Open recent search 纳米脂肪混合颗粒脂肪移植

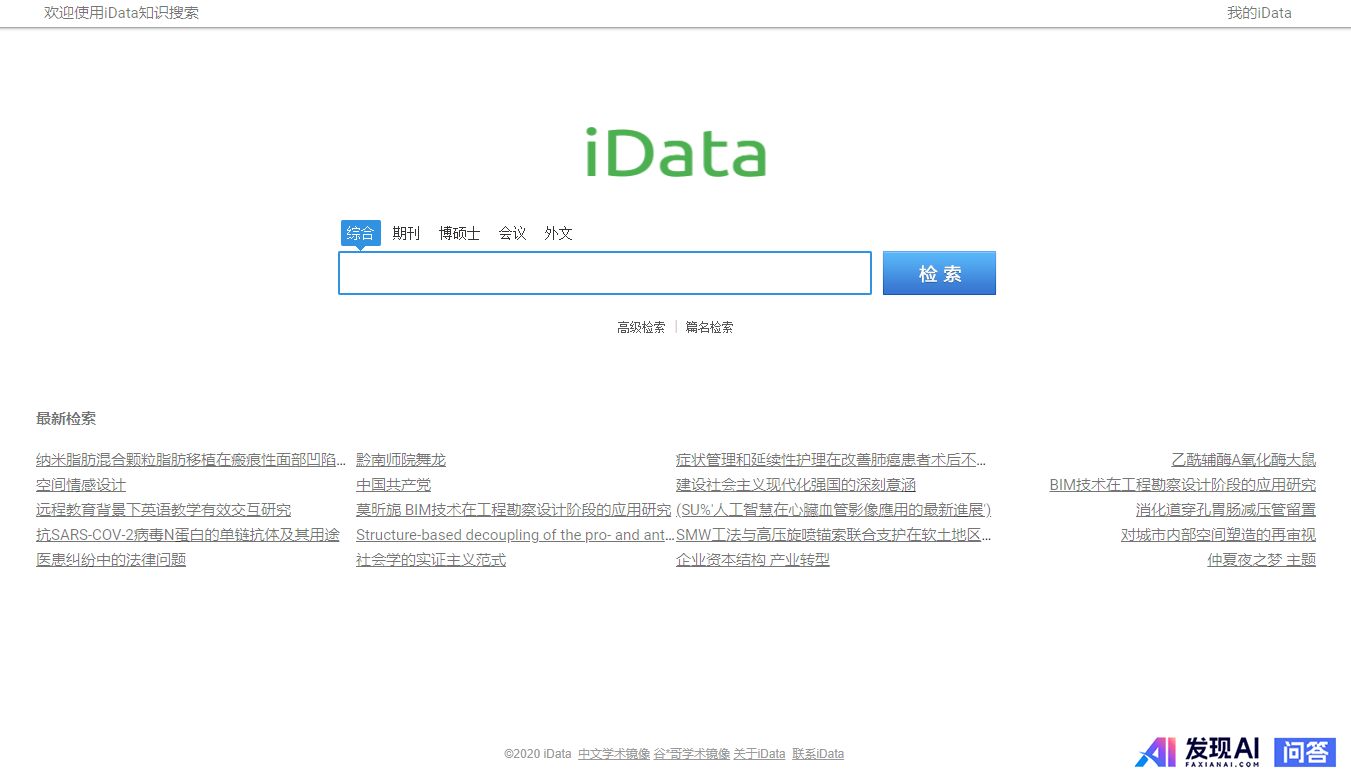(191, 460)
